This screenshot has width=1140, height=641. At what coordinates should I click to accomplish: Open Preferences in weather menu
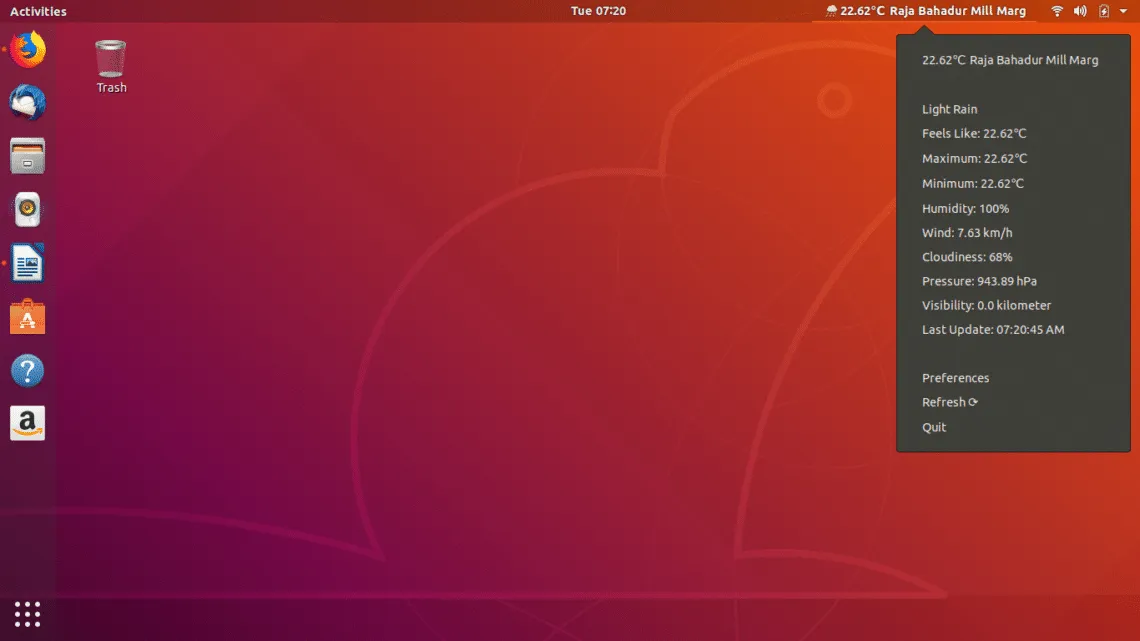[x=955, y=378]
